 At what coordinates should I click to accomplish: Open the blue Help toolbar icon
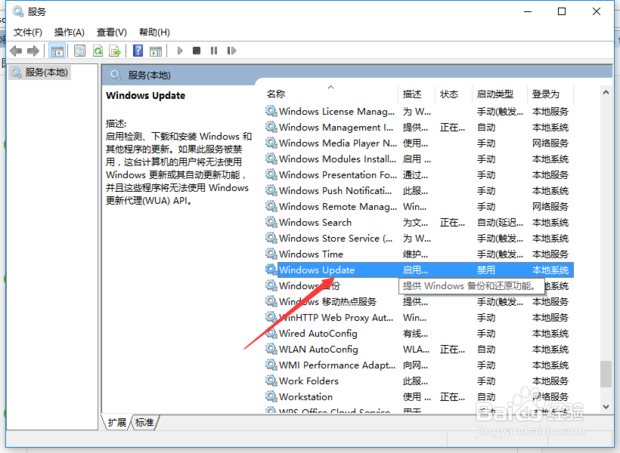click(138, 51)
